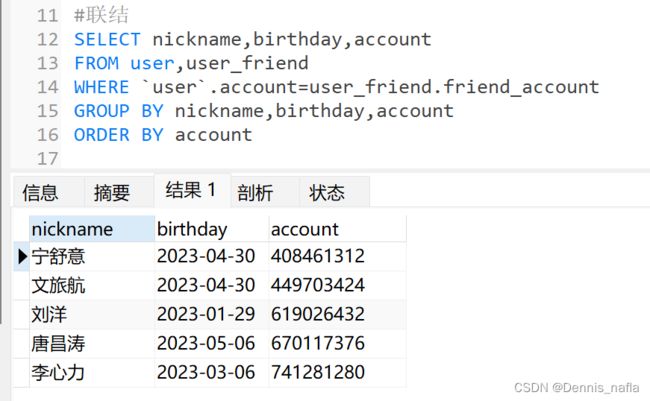Click account value 741281280
This screenshot has width=650, height=401.
(318, 372)
